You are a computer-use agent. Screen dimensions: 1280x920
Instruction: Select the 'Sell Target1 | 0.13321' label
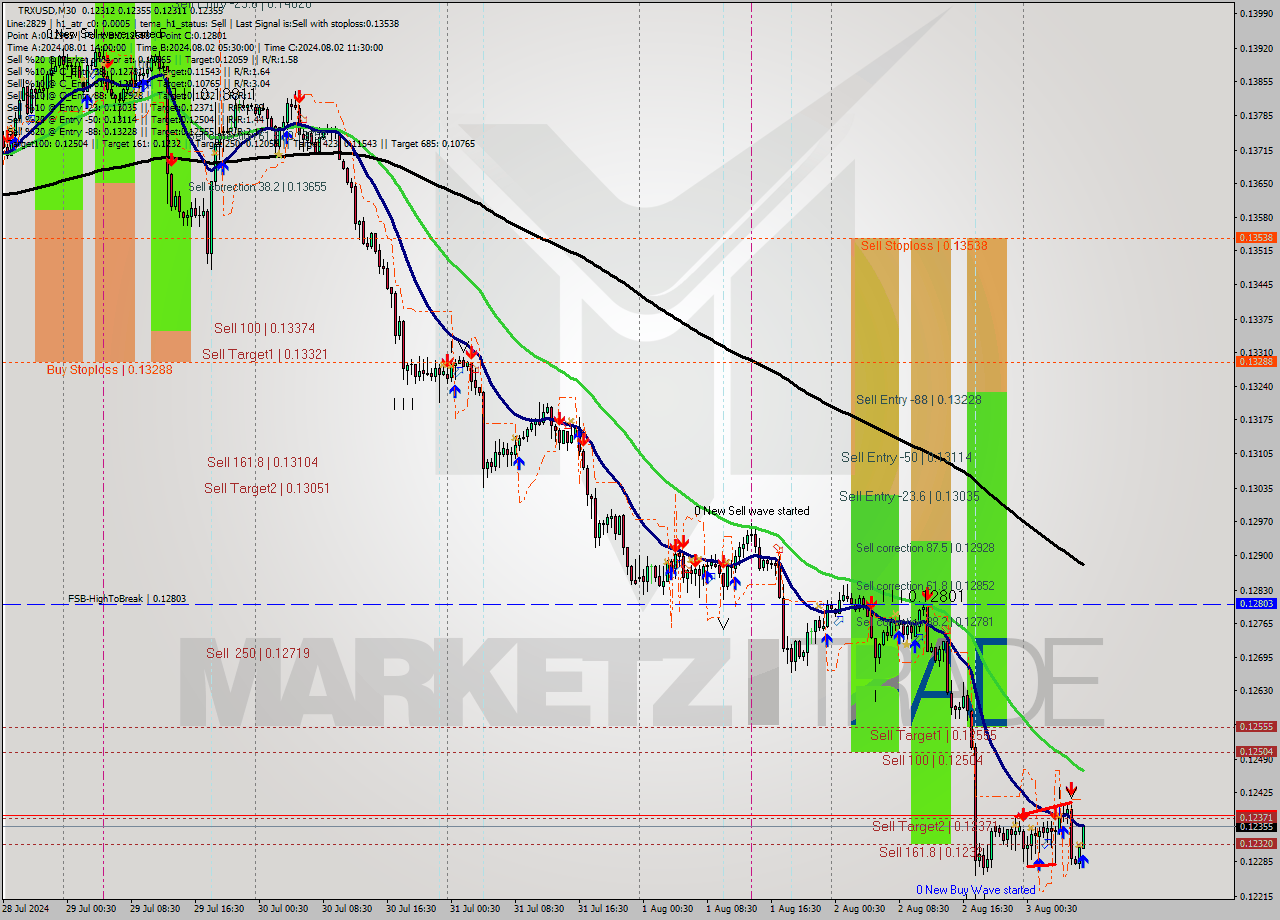click(264, 354)
